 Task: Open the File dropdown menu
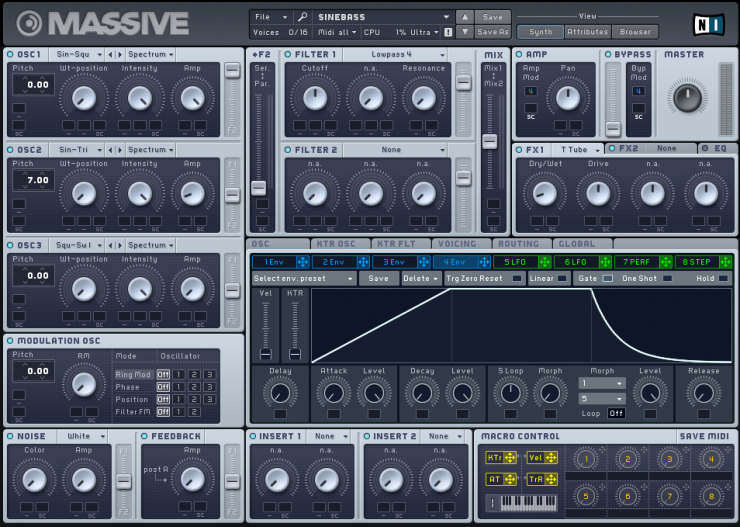point(271,17)
